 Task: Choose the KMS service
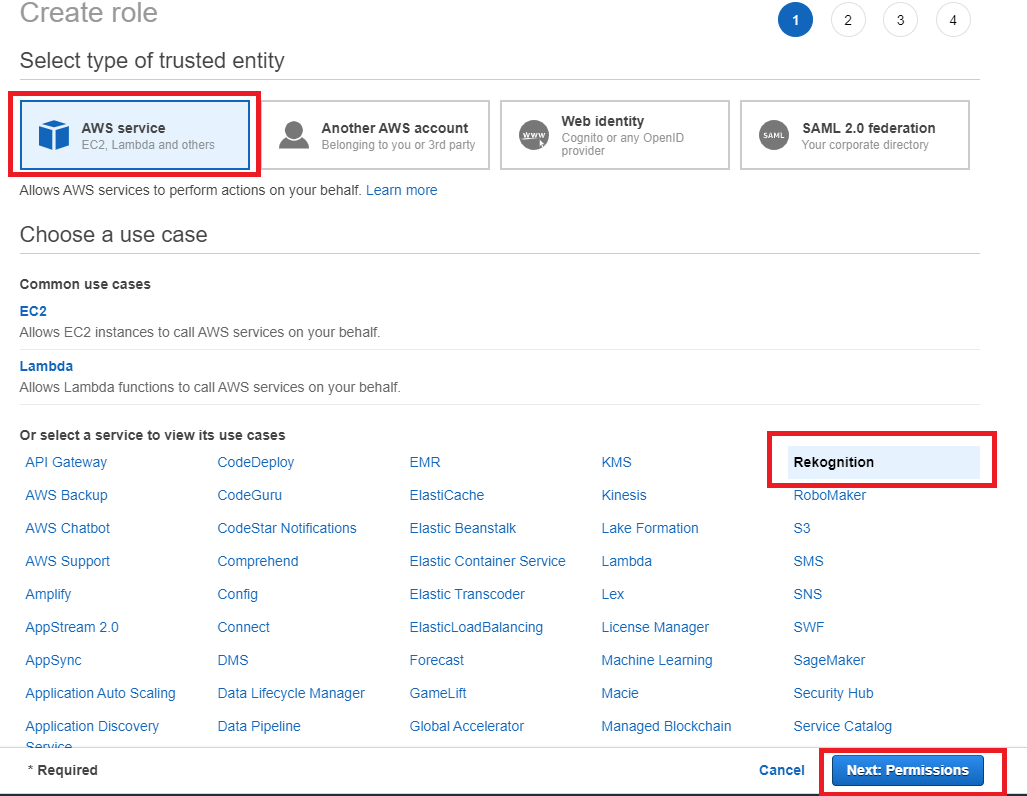(616, 462)
